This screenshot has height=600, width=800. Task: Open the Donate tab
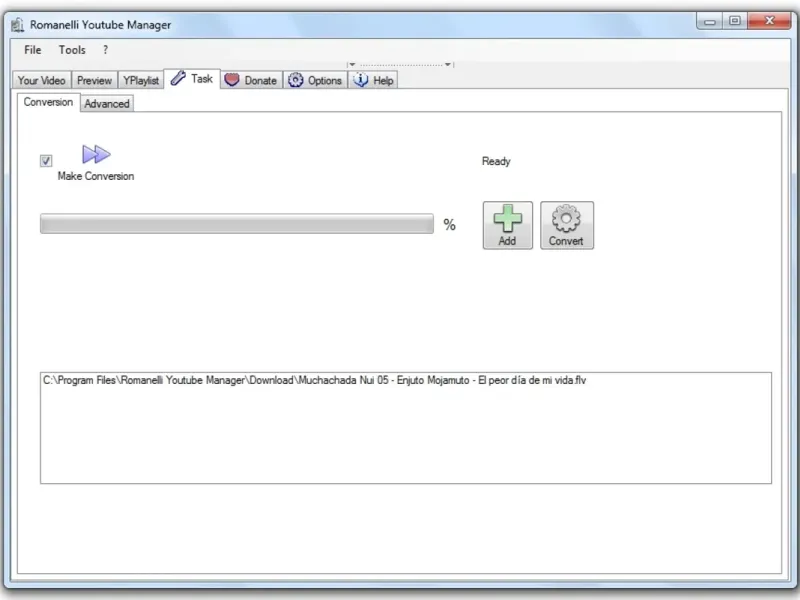pyautogui.click(x=251, y=81)
